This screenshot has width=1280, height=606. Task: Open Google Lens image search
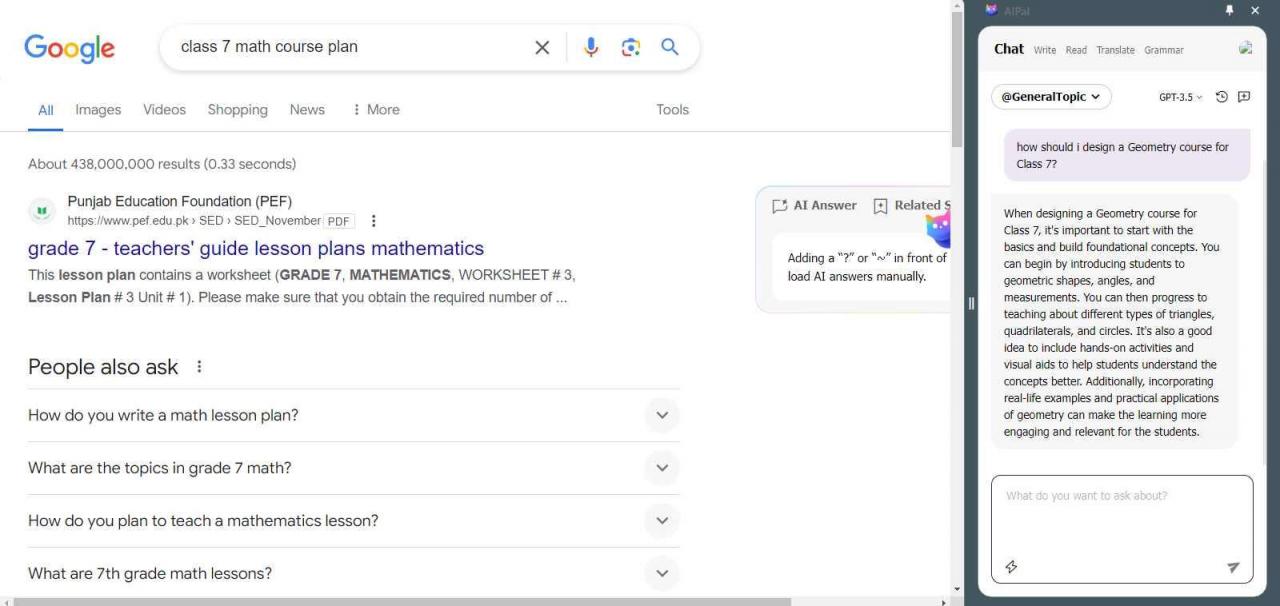pyautogui.click(x=630, y=47)
